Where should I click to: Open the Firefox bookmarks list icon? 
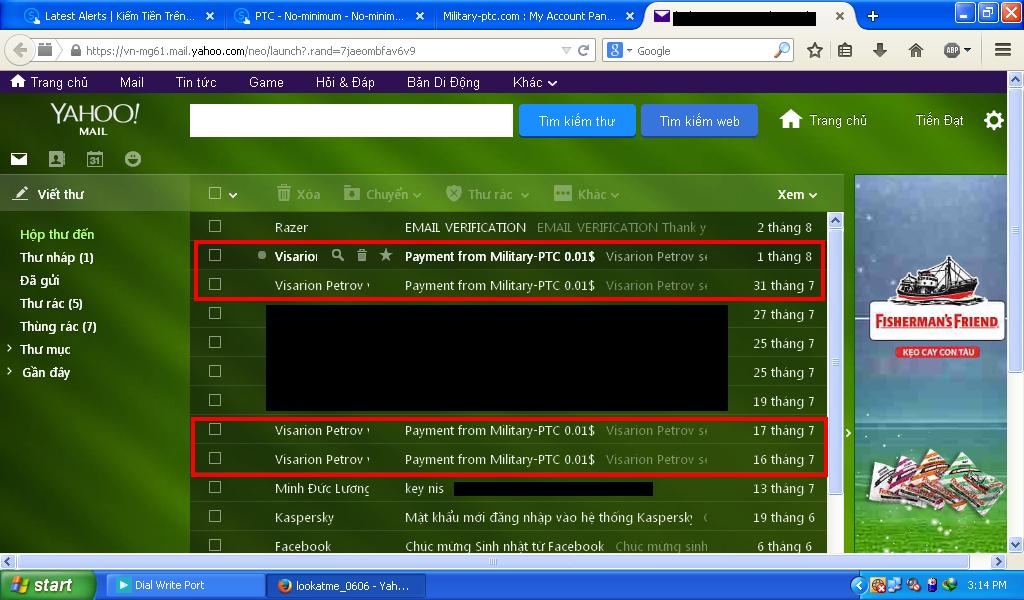click(x=845, y=50)
